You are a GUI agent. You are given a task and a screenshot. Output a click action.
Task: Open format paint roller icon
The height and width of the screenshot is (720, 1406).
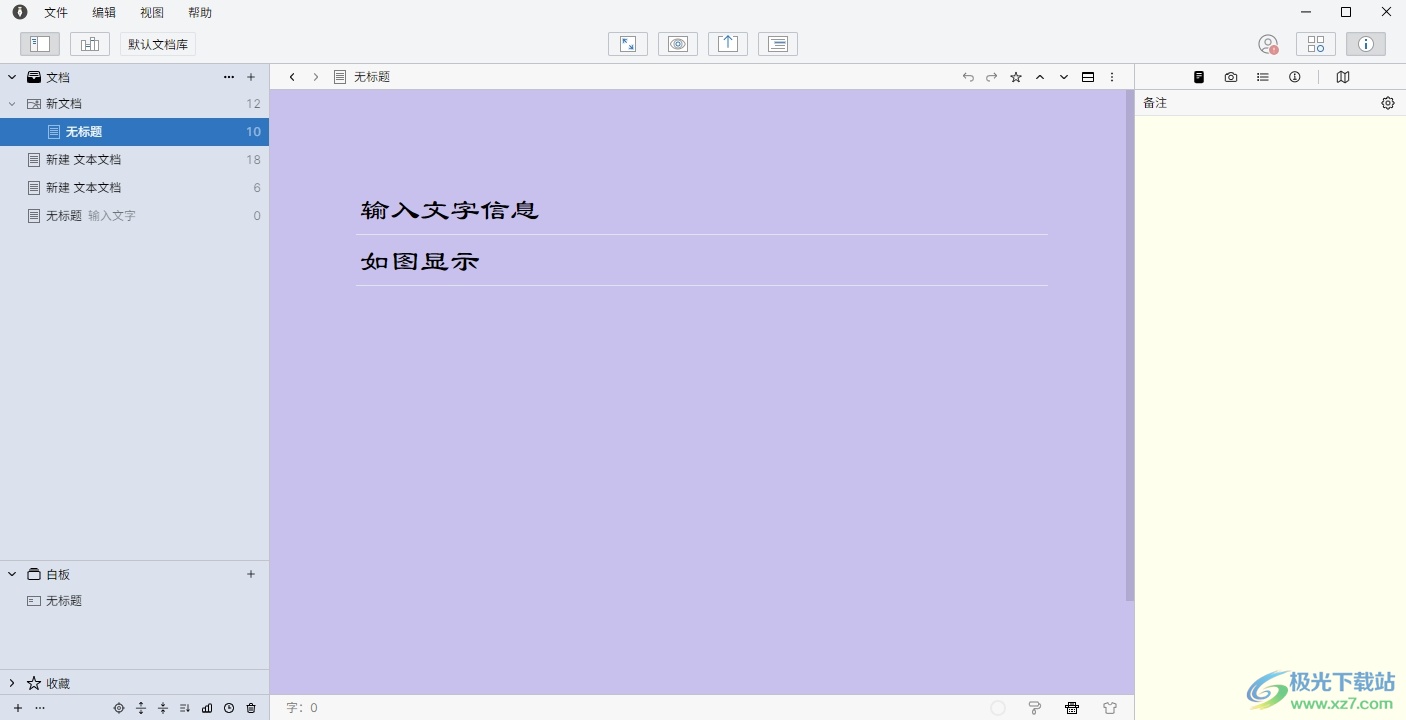(1035, 708)
